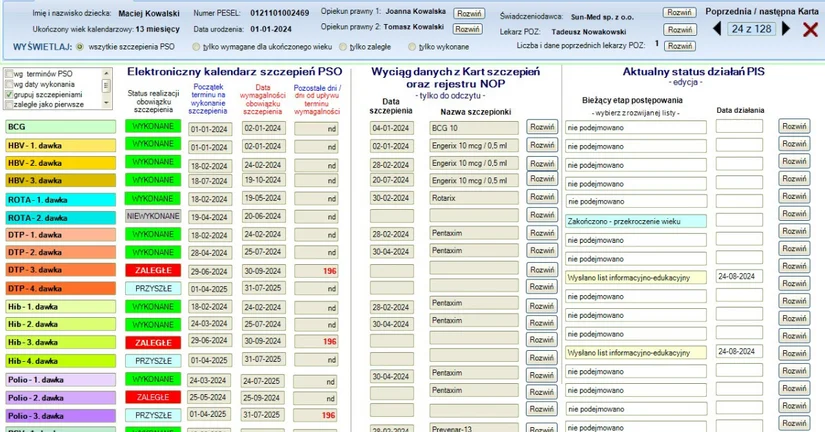The height and width of the screenshot is (432, 825).
Task: Expand Lekarz POZ Tadeusz Nowakowski details
Action: point(680,29)
